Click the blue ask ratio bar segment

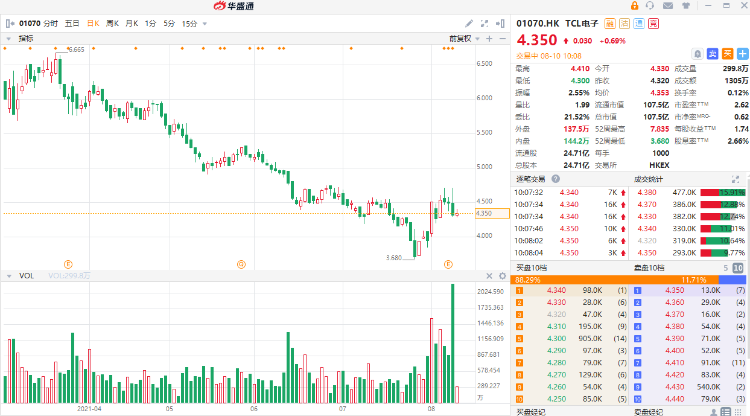click(x=732, y=280)
